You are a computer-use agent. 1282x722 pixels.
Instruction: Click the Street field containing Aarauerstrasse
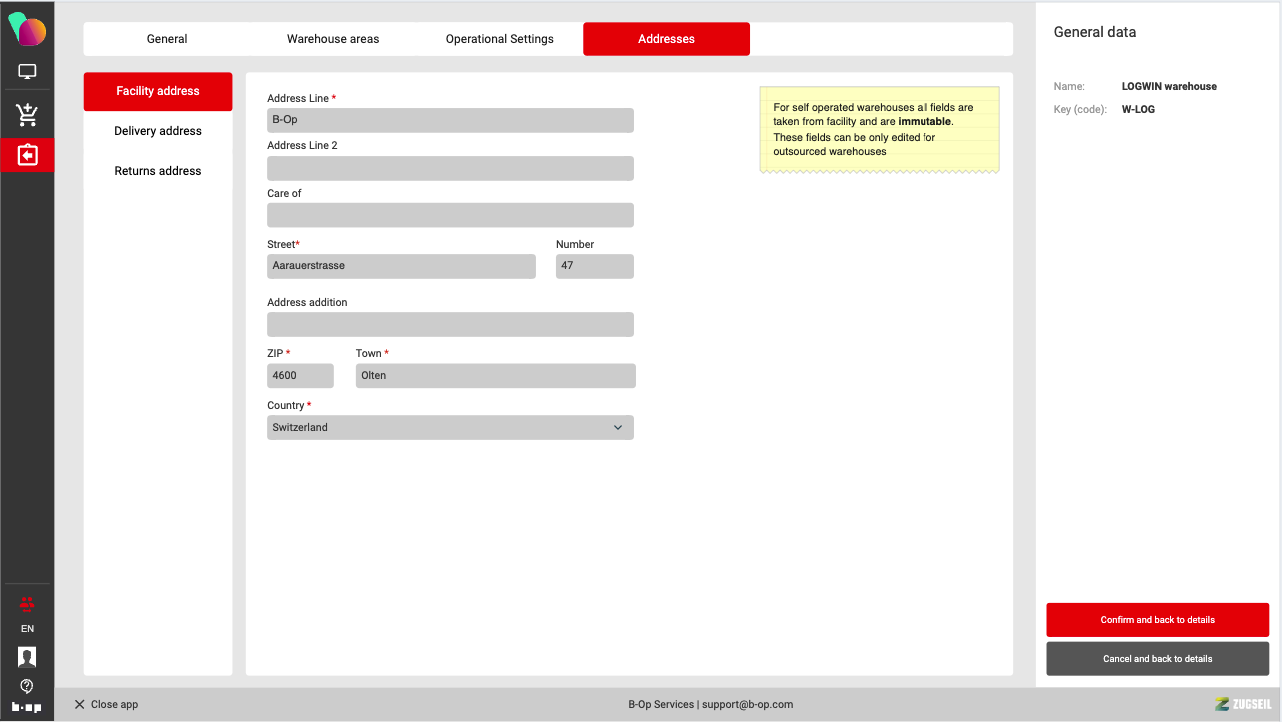tap(401, 266)
